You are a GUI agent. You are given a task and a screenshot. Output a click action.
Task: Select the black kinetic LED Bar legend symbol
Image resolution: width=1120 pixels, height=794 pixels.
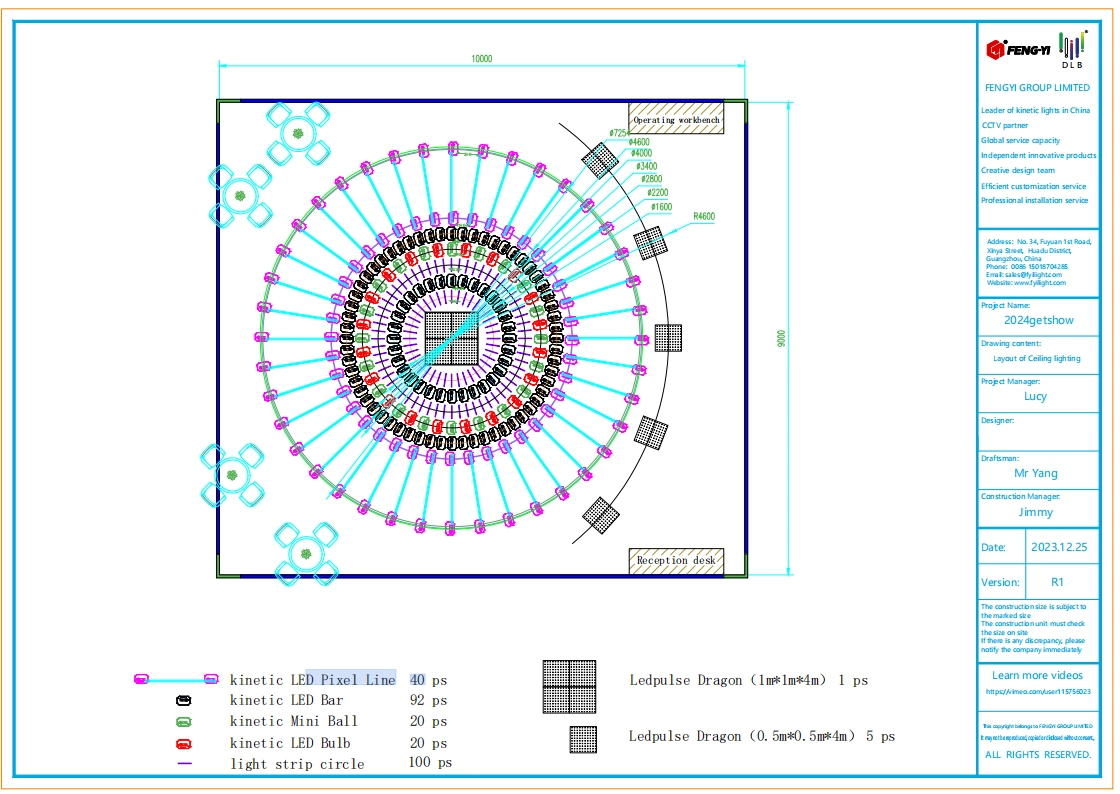click(183, 701)
